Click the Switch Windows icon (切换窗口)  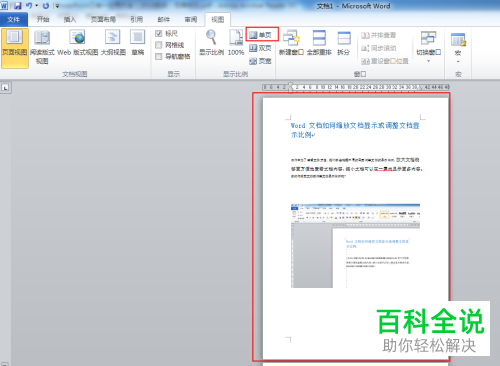(428, 38)
